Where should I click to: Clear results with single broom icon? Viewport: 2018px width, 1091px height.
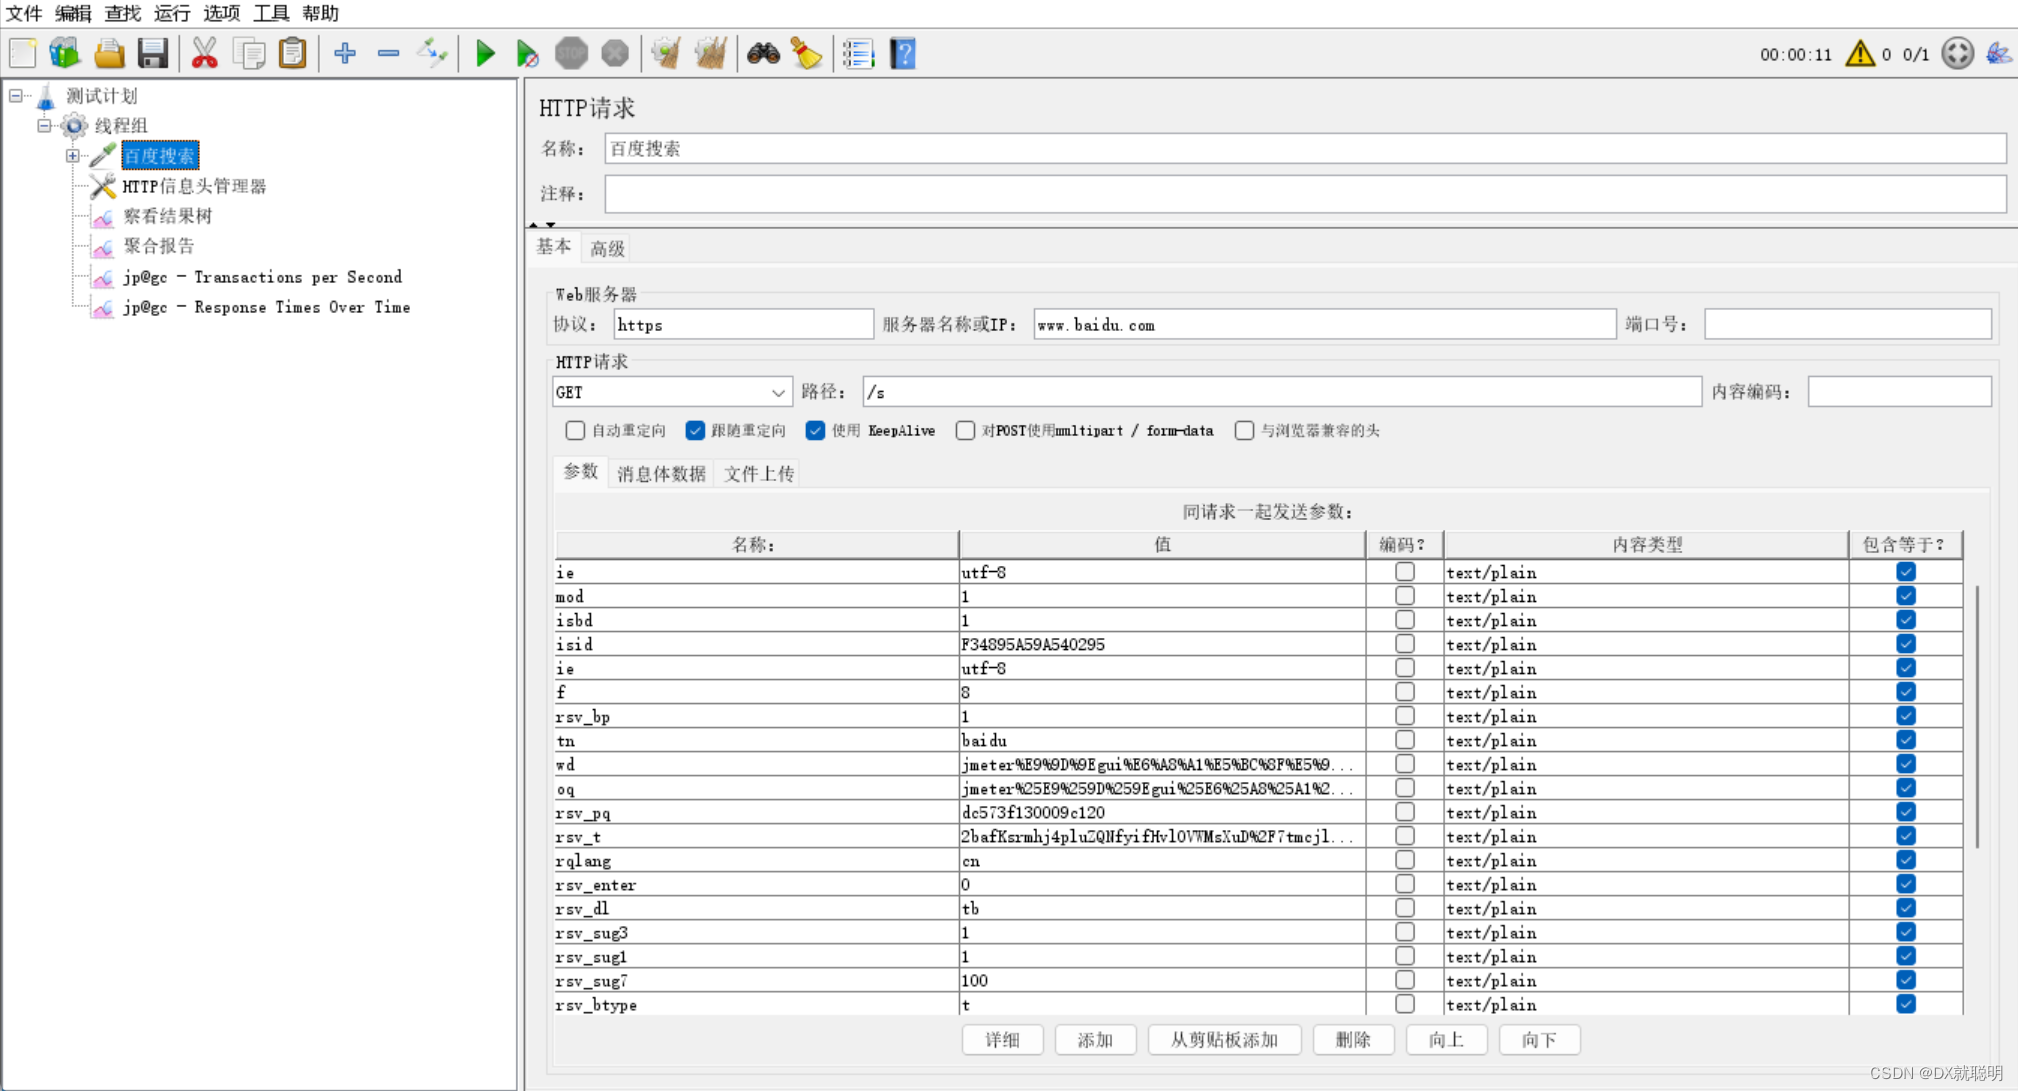(x=667, y=53)
